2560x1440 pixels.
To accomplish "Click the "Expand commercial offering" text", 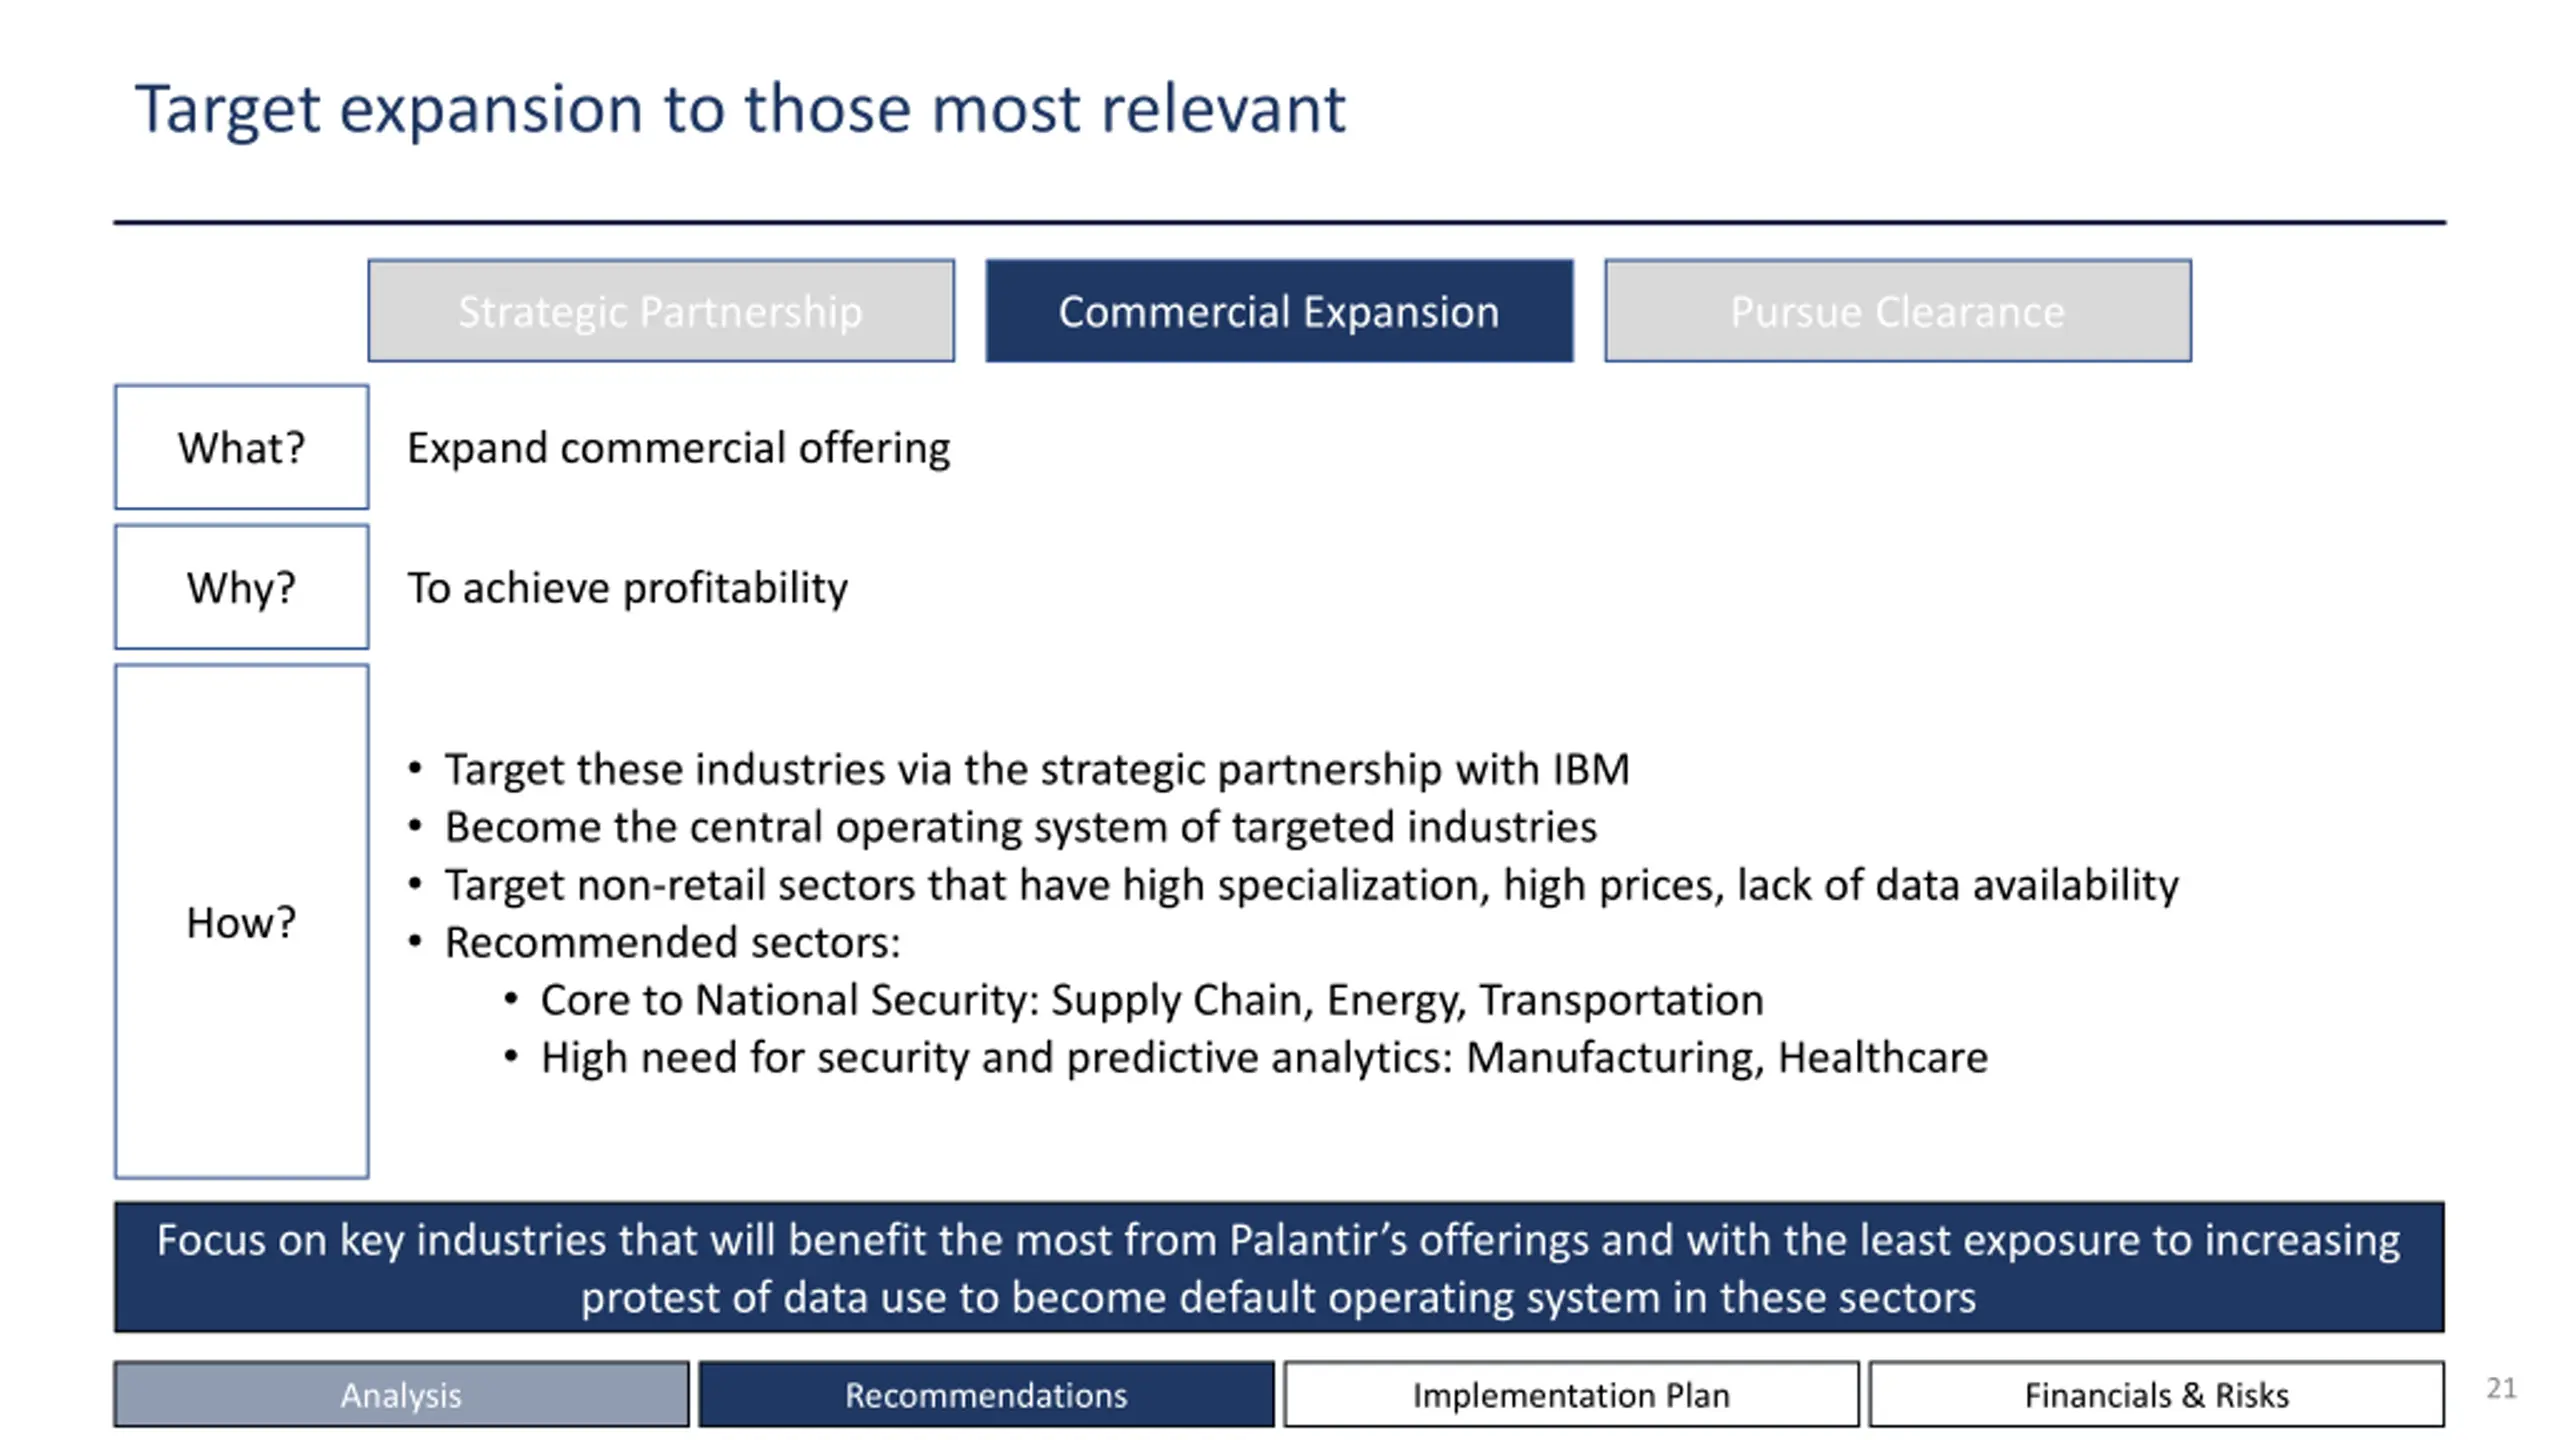I will 678,448.
